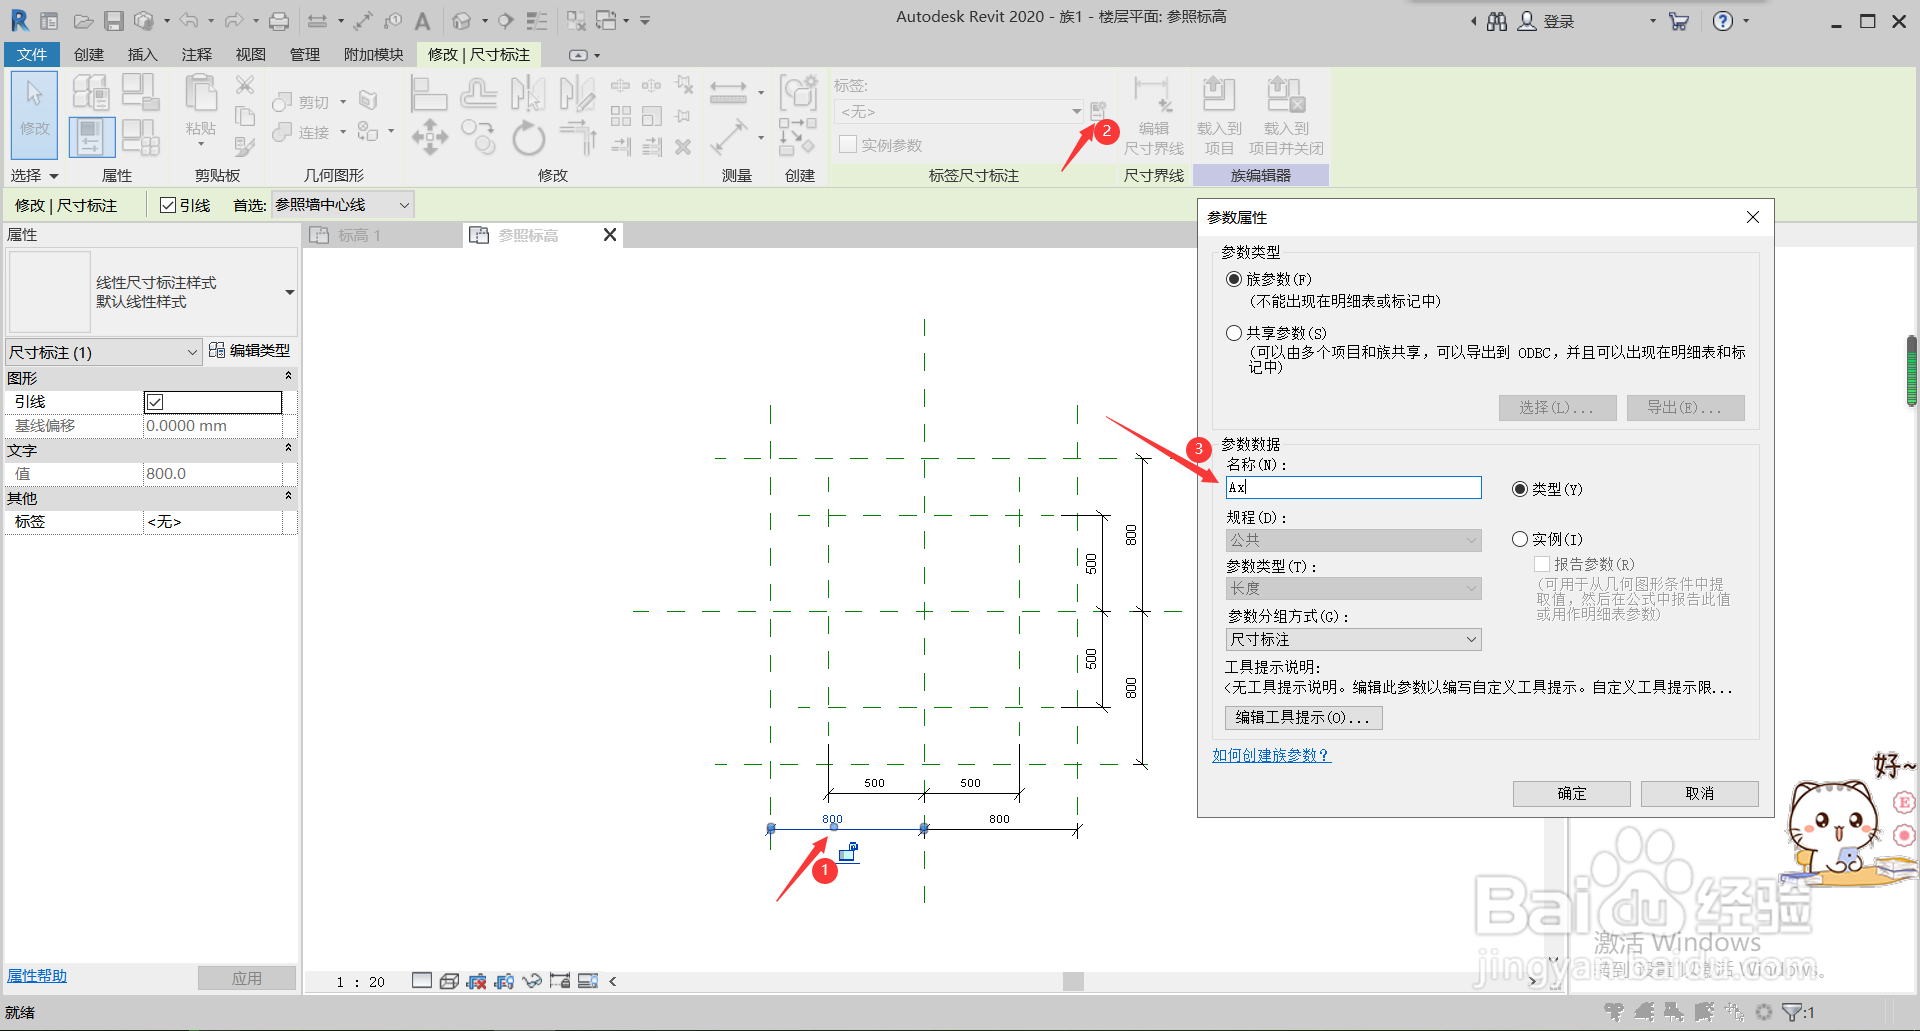
Task: Open the Autodesk App Store cart icon
Action: [1679, 21]
